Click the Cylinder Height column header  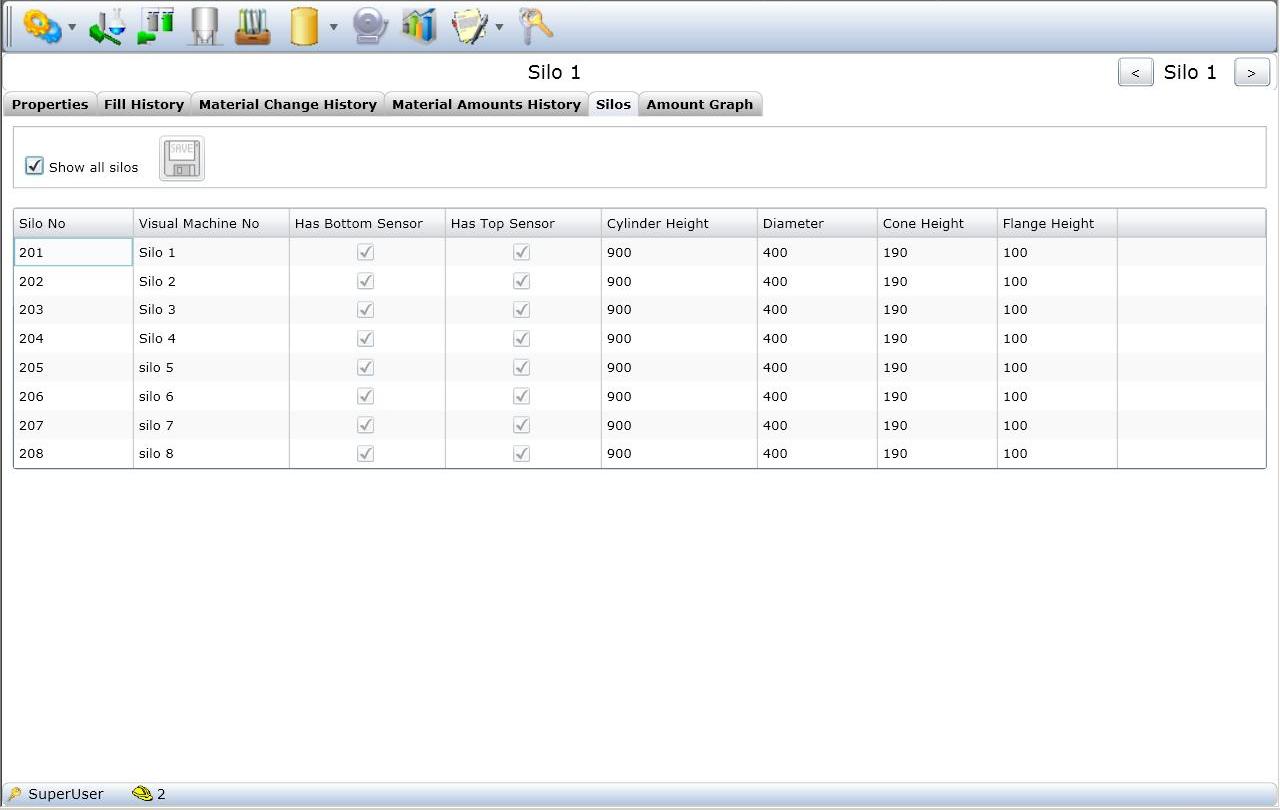[x=658, y=223]
